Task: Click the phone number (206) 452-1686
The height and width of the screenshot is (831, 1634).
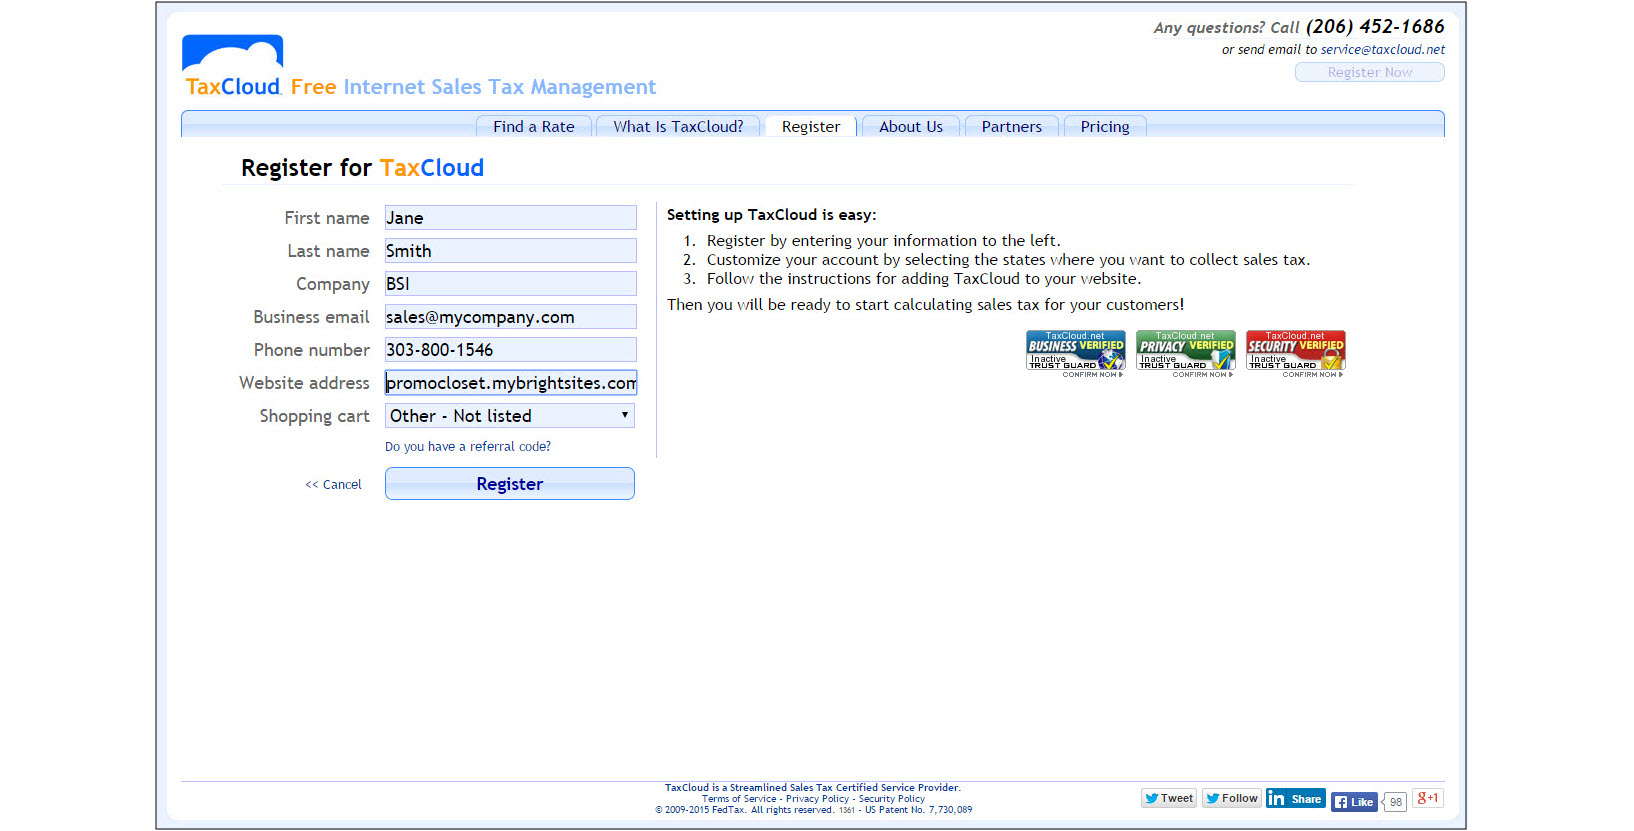Action: pyautogui.click(x=1375, y=27)
